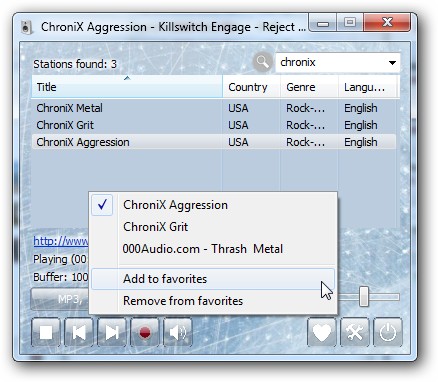Select the ChroniX Grit row in station list
Screen dimensions: 438x382
(214, 125)
